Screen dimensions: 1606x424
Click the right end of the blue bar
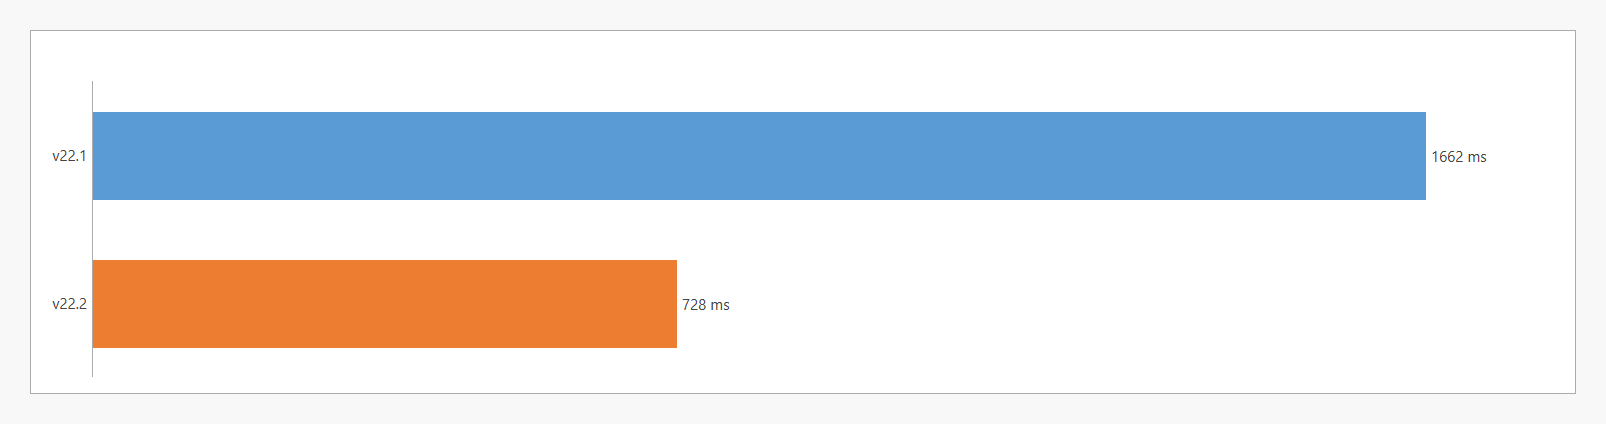pos(1418,156)
